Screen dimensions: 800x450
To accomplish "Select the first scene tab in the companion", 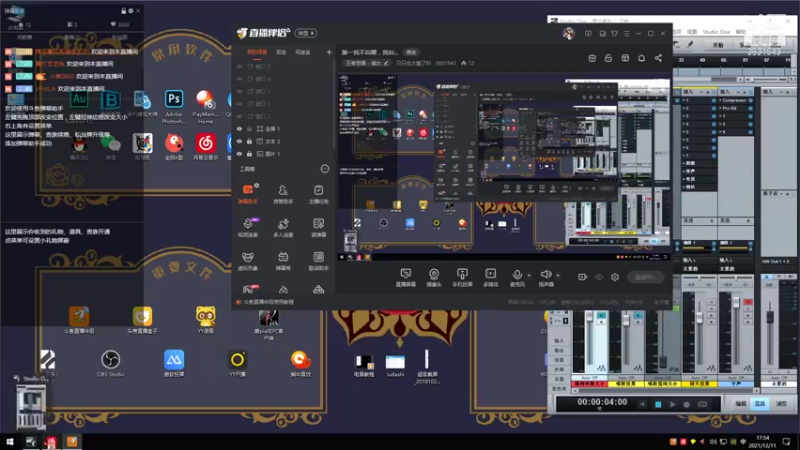I will point(257,52).
